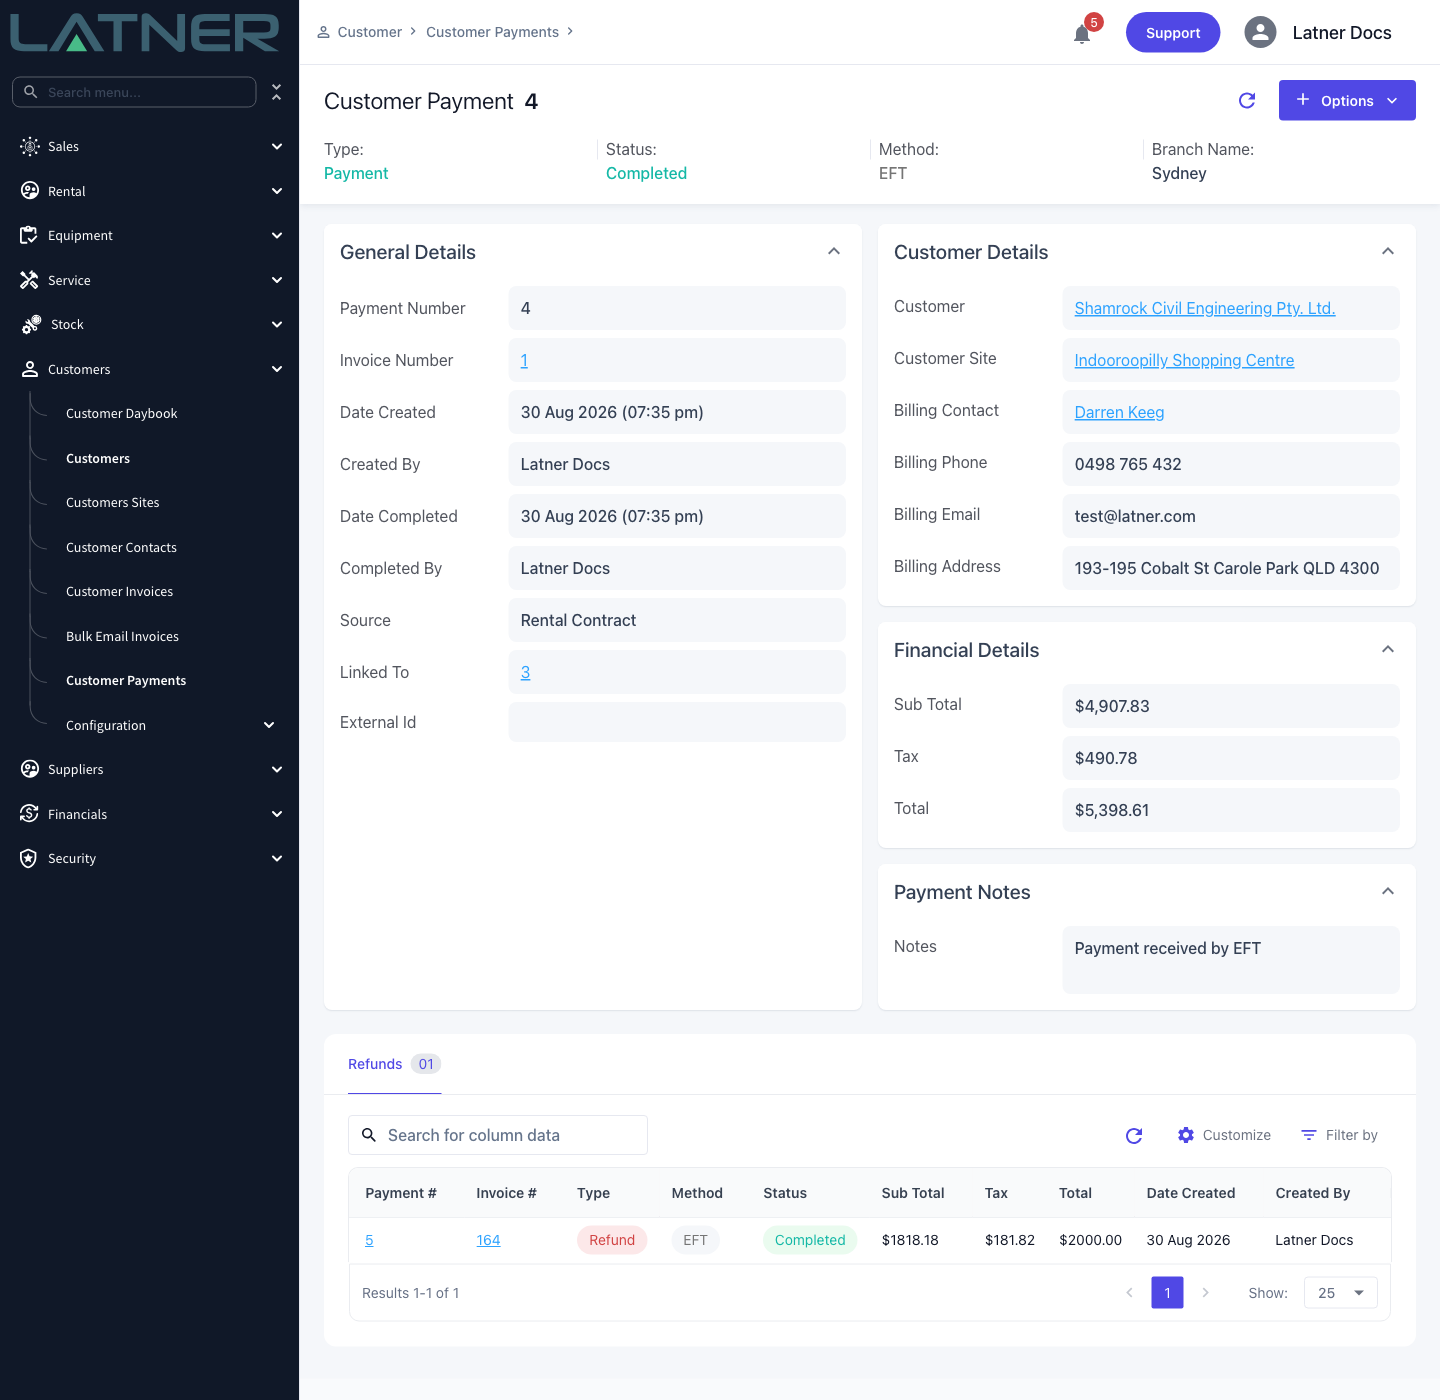Click the $2000.00 total cell

1090,1240
